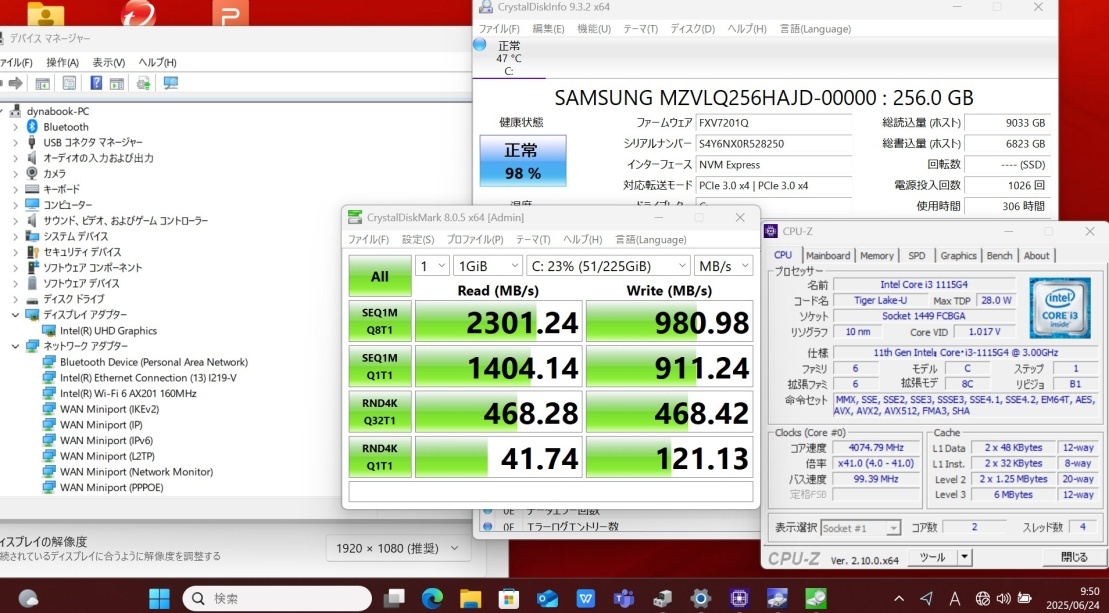Image resolution: width=1109 pixels, height=613 pixels.
Task: Open WPS Writer icon on taskbar
Action: point(586,598)
